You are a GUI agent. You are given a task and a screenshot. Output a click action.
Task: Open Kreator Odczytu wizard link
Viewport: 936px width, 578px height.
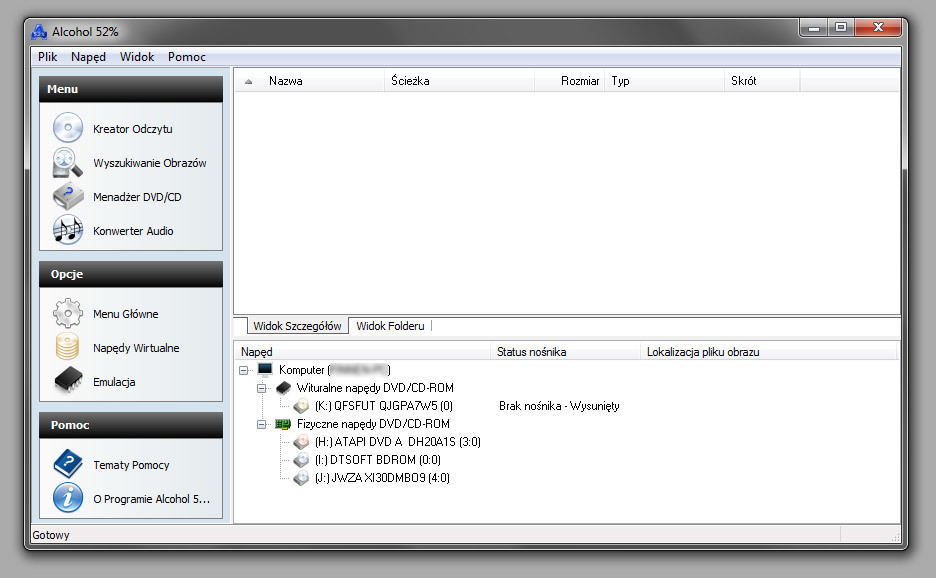pos(133,129)
